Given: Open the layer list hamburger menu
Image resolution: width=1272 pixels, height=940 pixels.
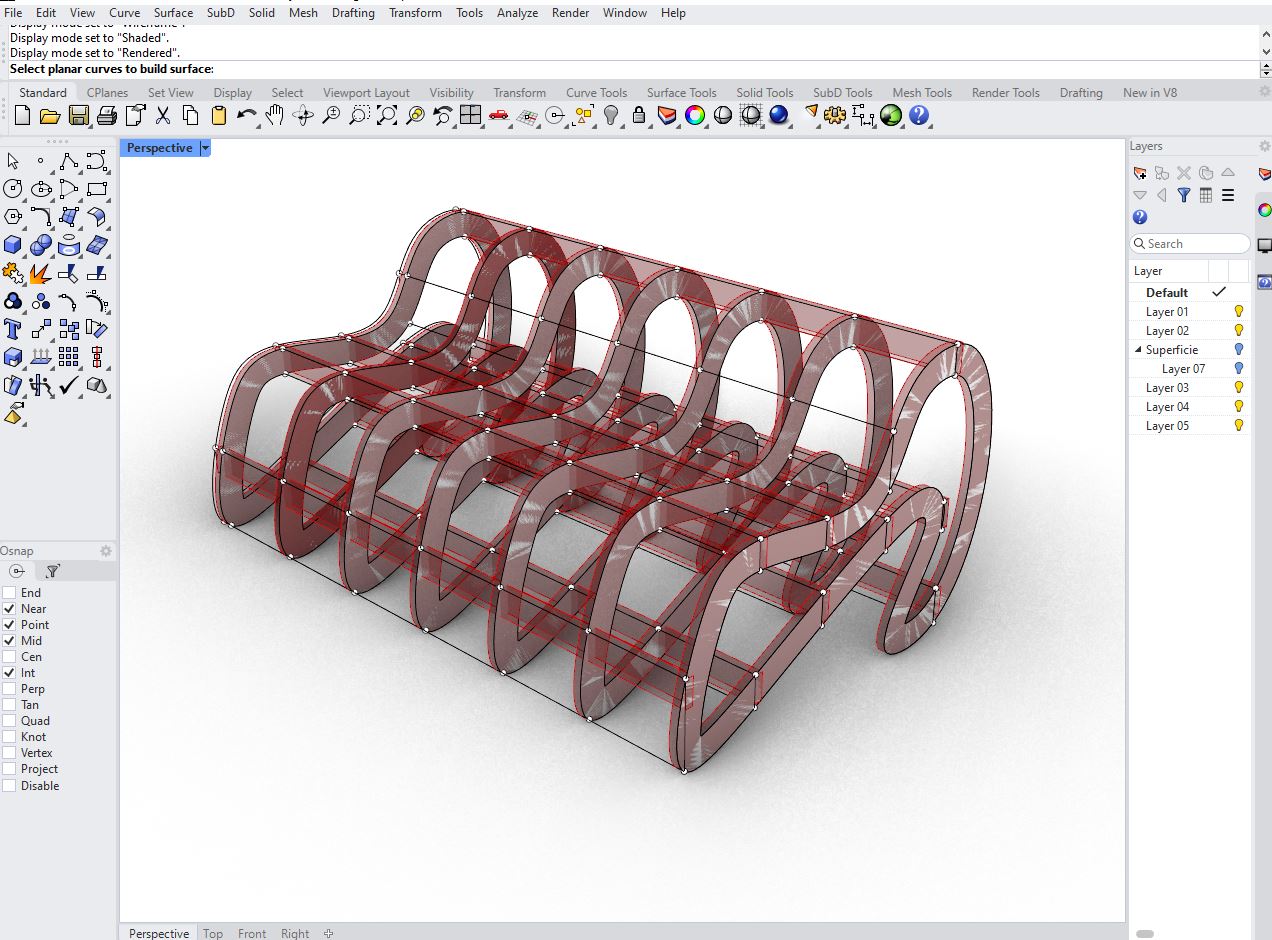Looking at the screenshot, I should click(x=1227, y=195).
